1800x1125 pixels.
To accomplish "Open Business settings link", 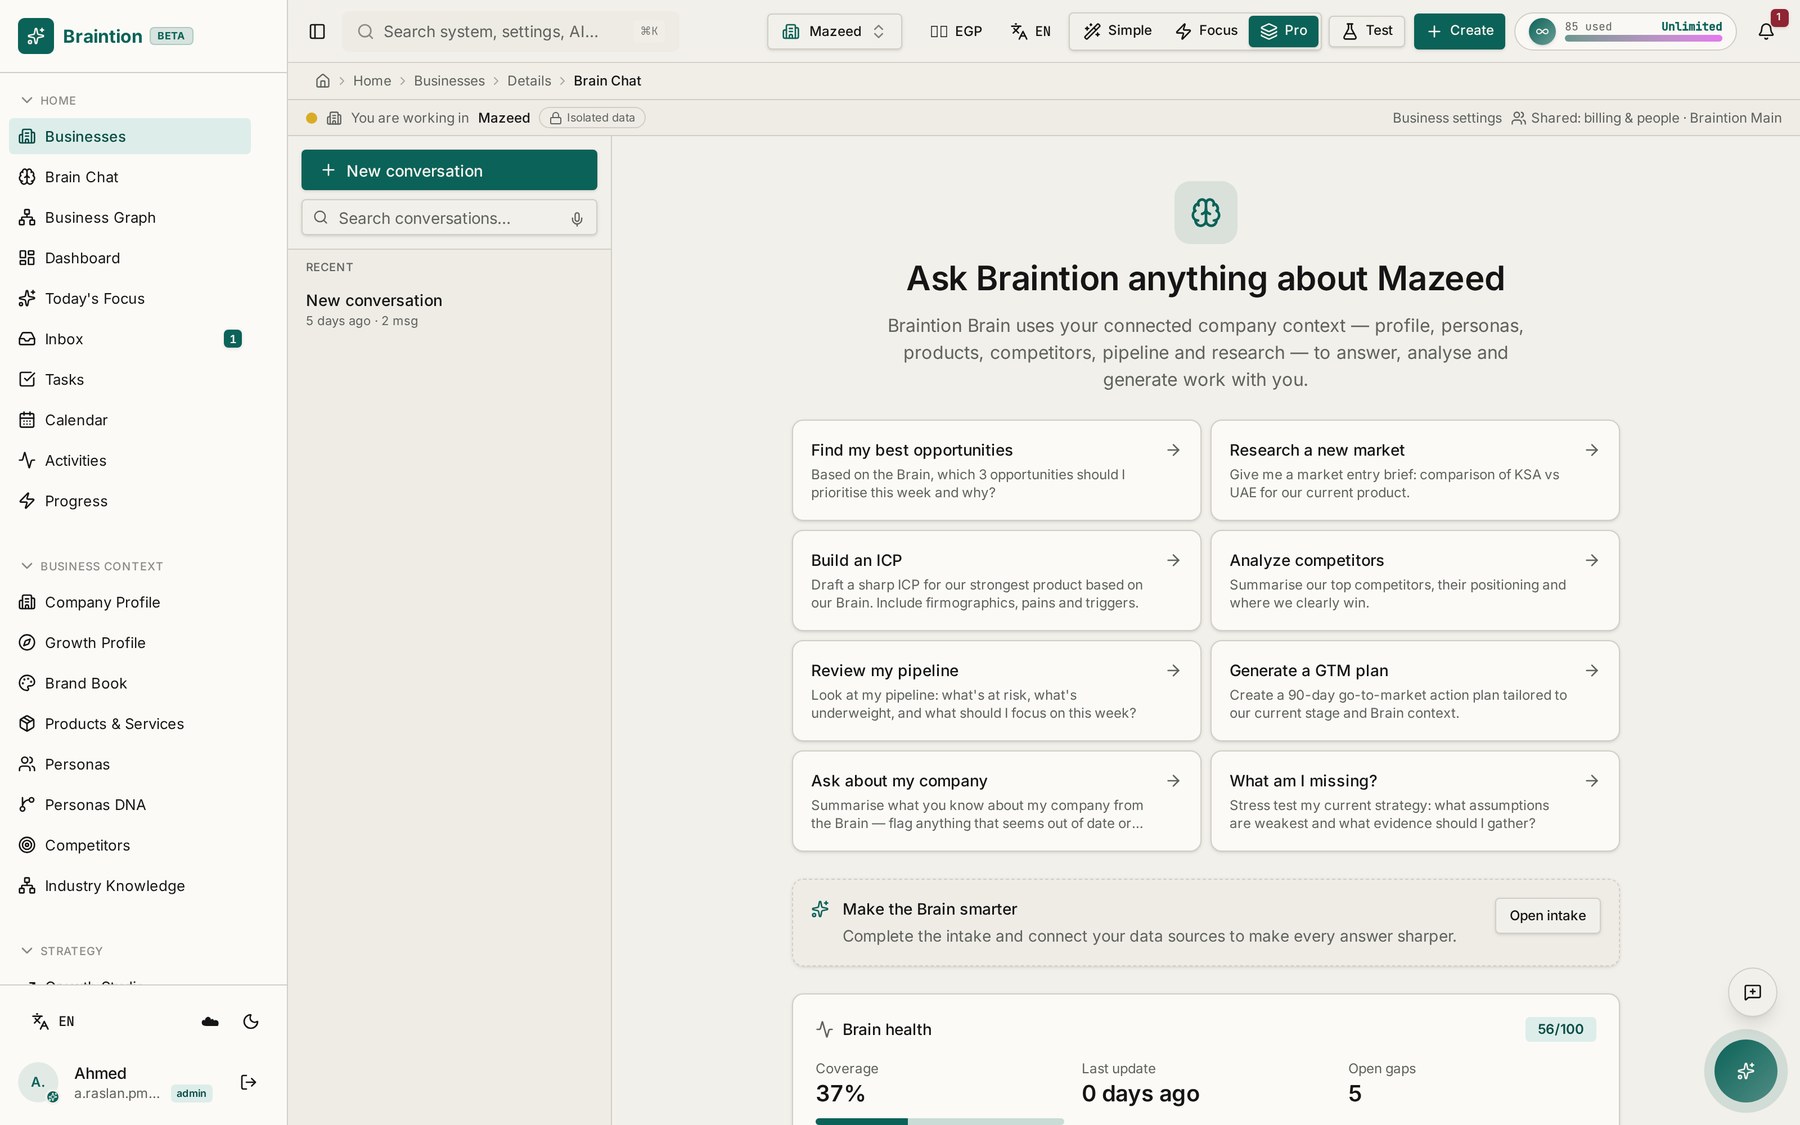I will [x=1446, y=118].
